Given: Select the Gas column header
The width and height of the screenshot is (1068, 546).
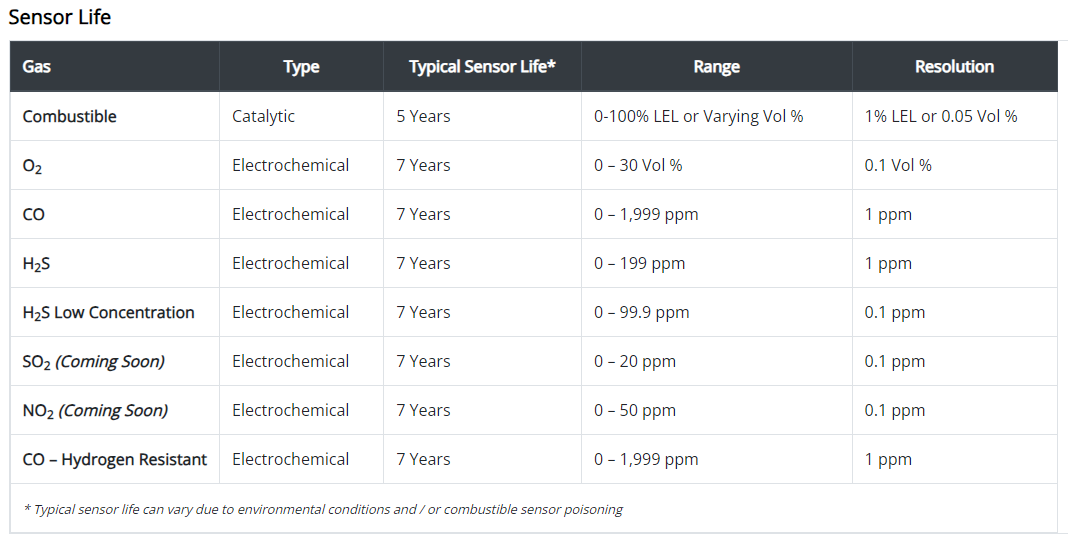Looking at the screenshot, I should pyautogui.click(x=37, y=67).
